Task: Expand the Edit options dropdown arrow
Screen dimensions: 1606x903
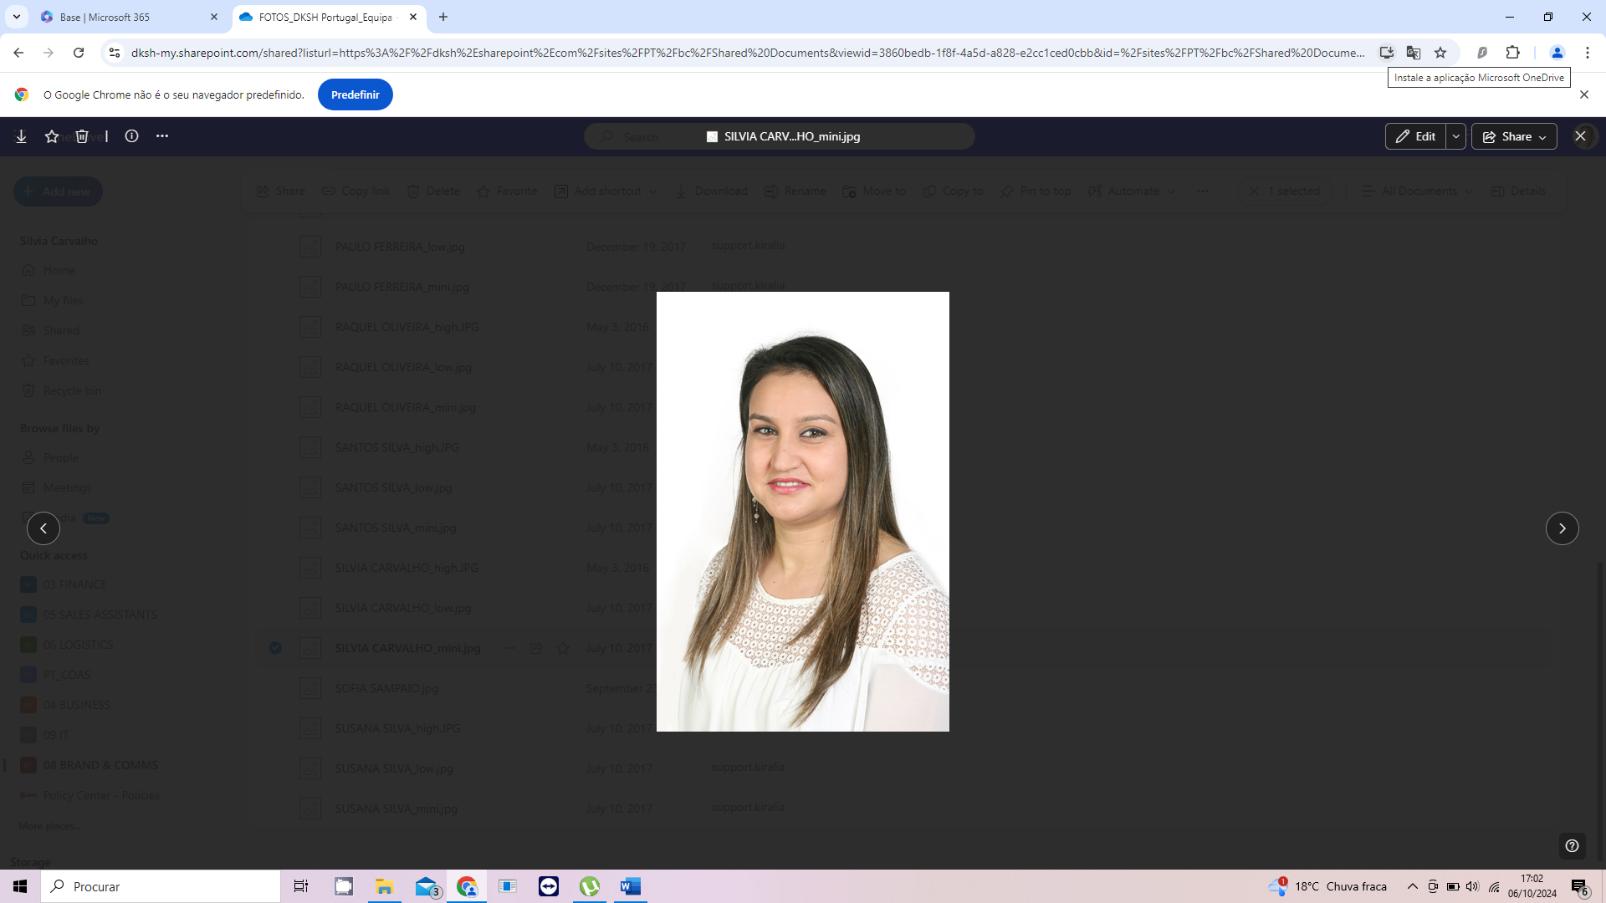Action: point(1456,137)
